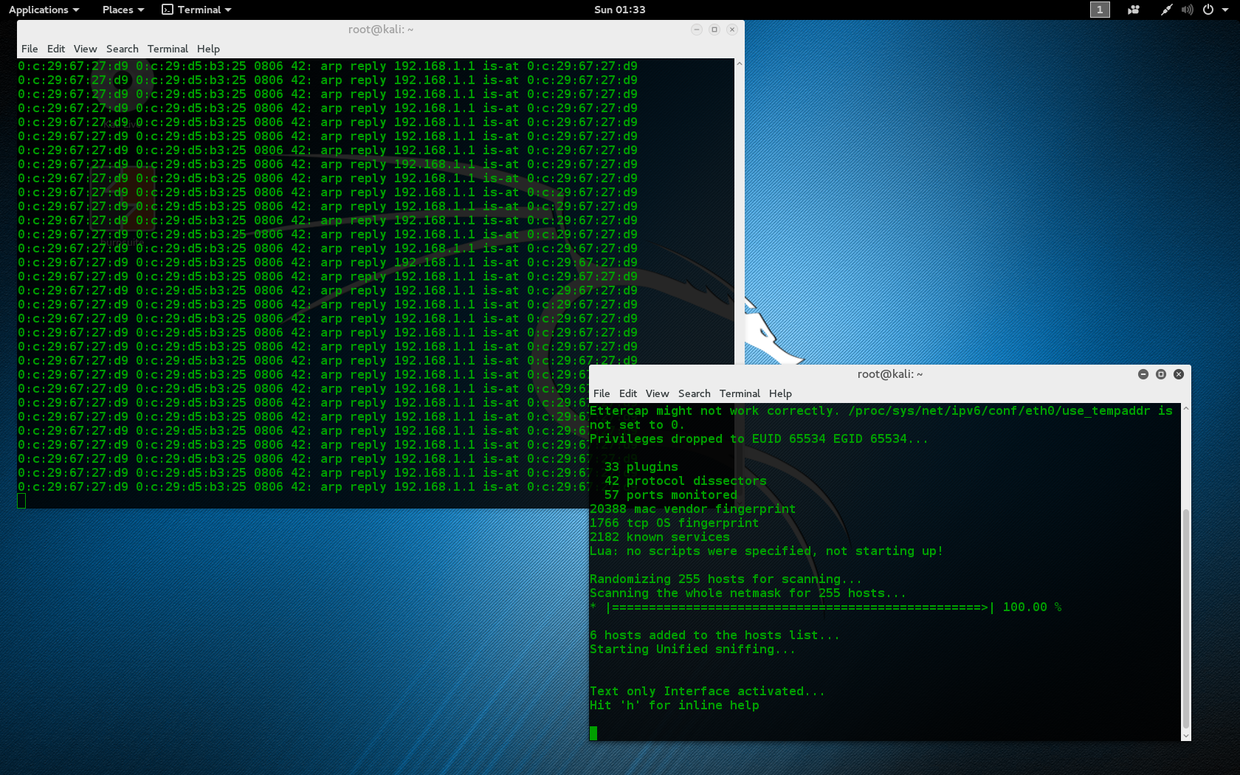The width and height of the screenshot is (1240, 775).
Task: Click the volume speaker icon
Action: [1187, 10]
